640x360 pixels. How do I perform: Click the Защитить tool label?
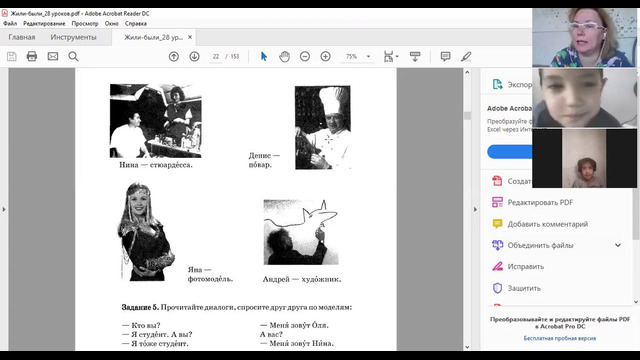(524, 288)
